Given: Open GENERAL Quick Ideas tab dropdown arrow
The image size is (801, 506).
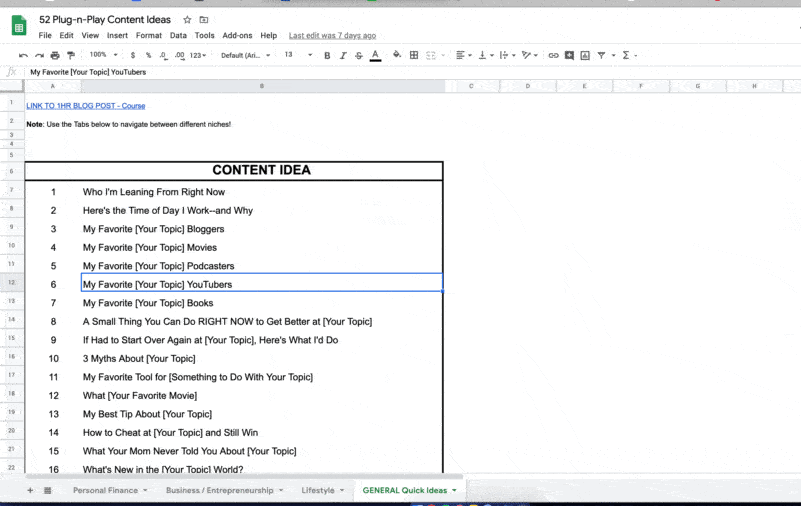Looking at the screenshot, I should click(x=454, y=491).
